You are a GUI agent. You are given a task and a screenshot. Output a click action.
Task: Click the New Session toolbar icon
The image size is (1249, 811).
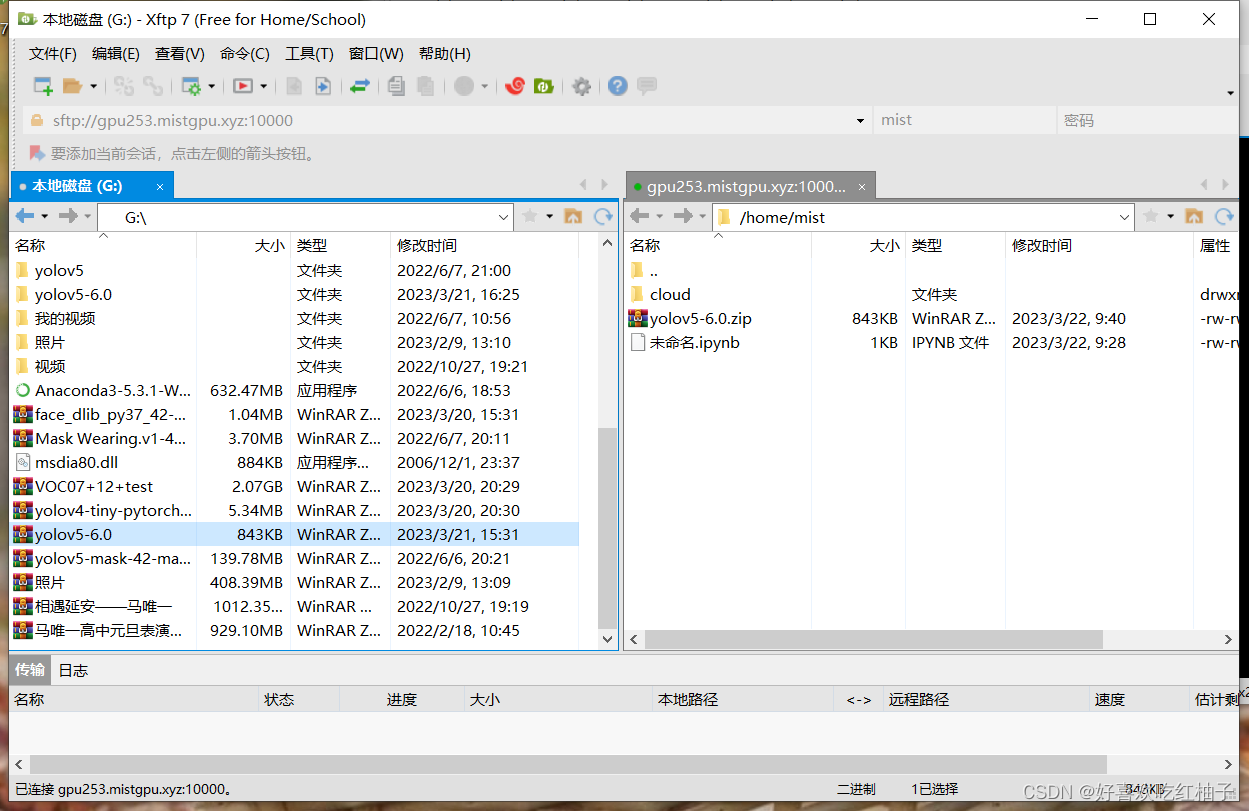click(x=43, y=86)
